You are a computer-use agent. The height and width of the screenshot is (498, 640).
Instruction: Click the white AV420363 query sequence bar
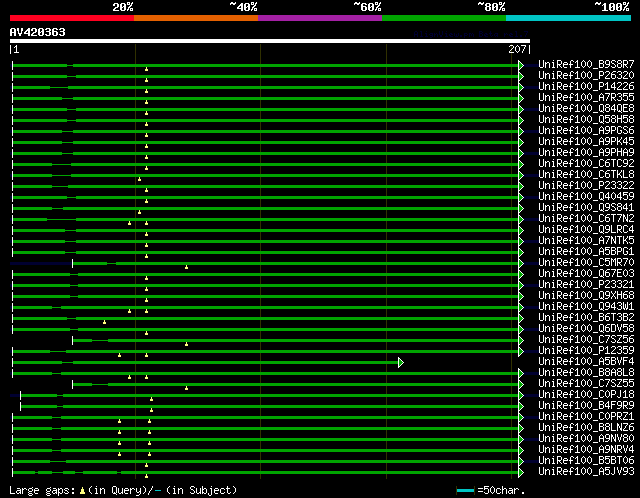pyautogui.click(x=270, y=41)
